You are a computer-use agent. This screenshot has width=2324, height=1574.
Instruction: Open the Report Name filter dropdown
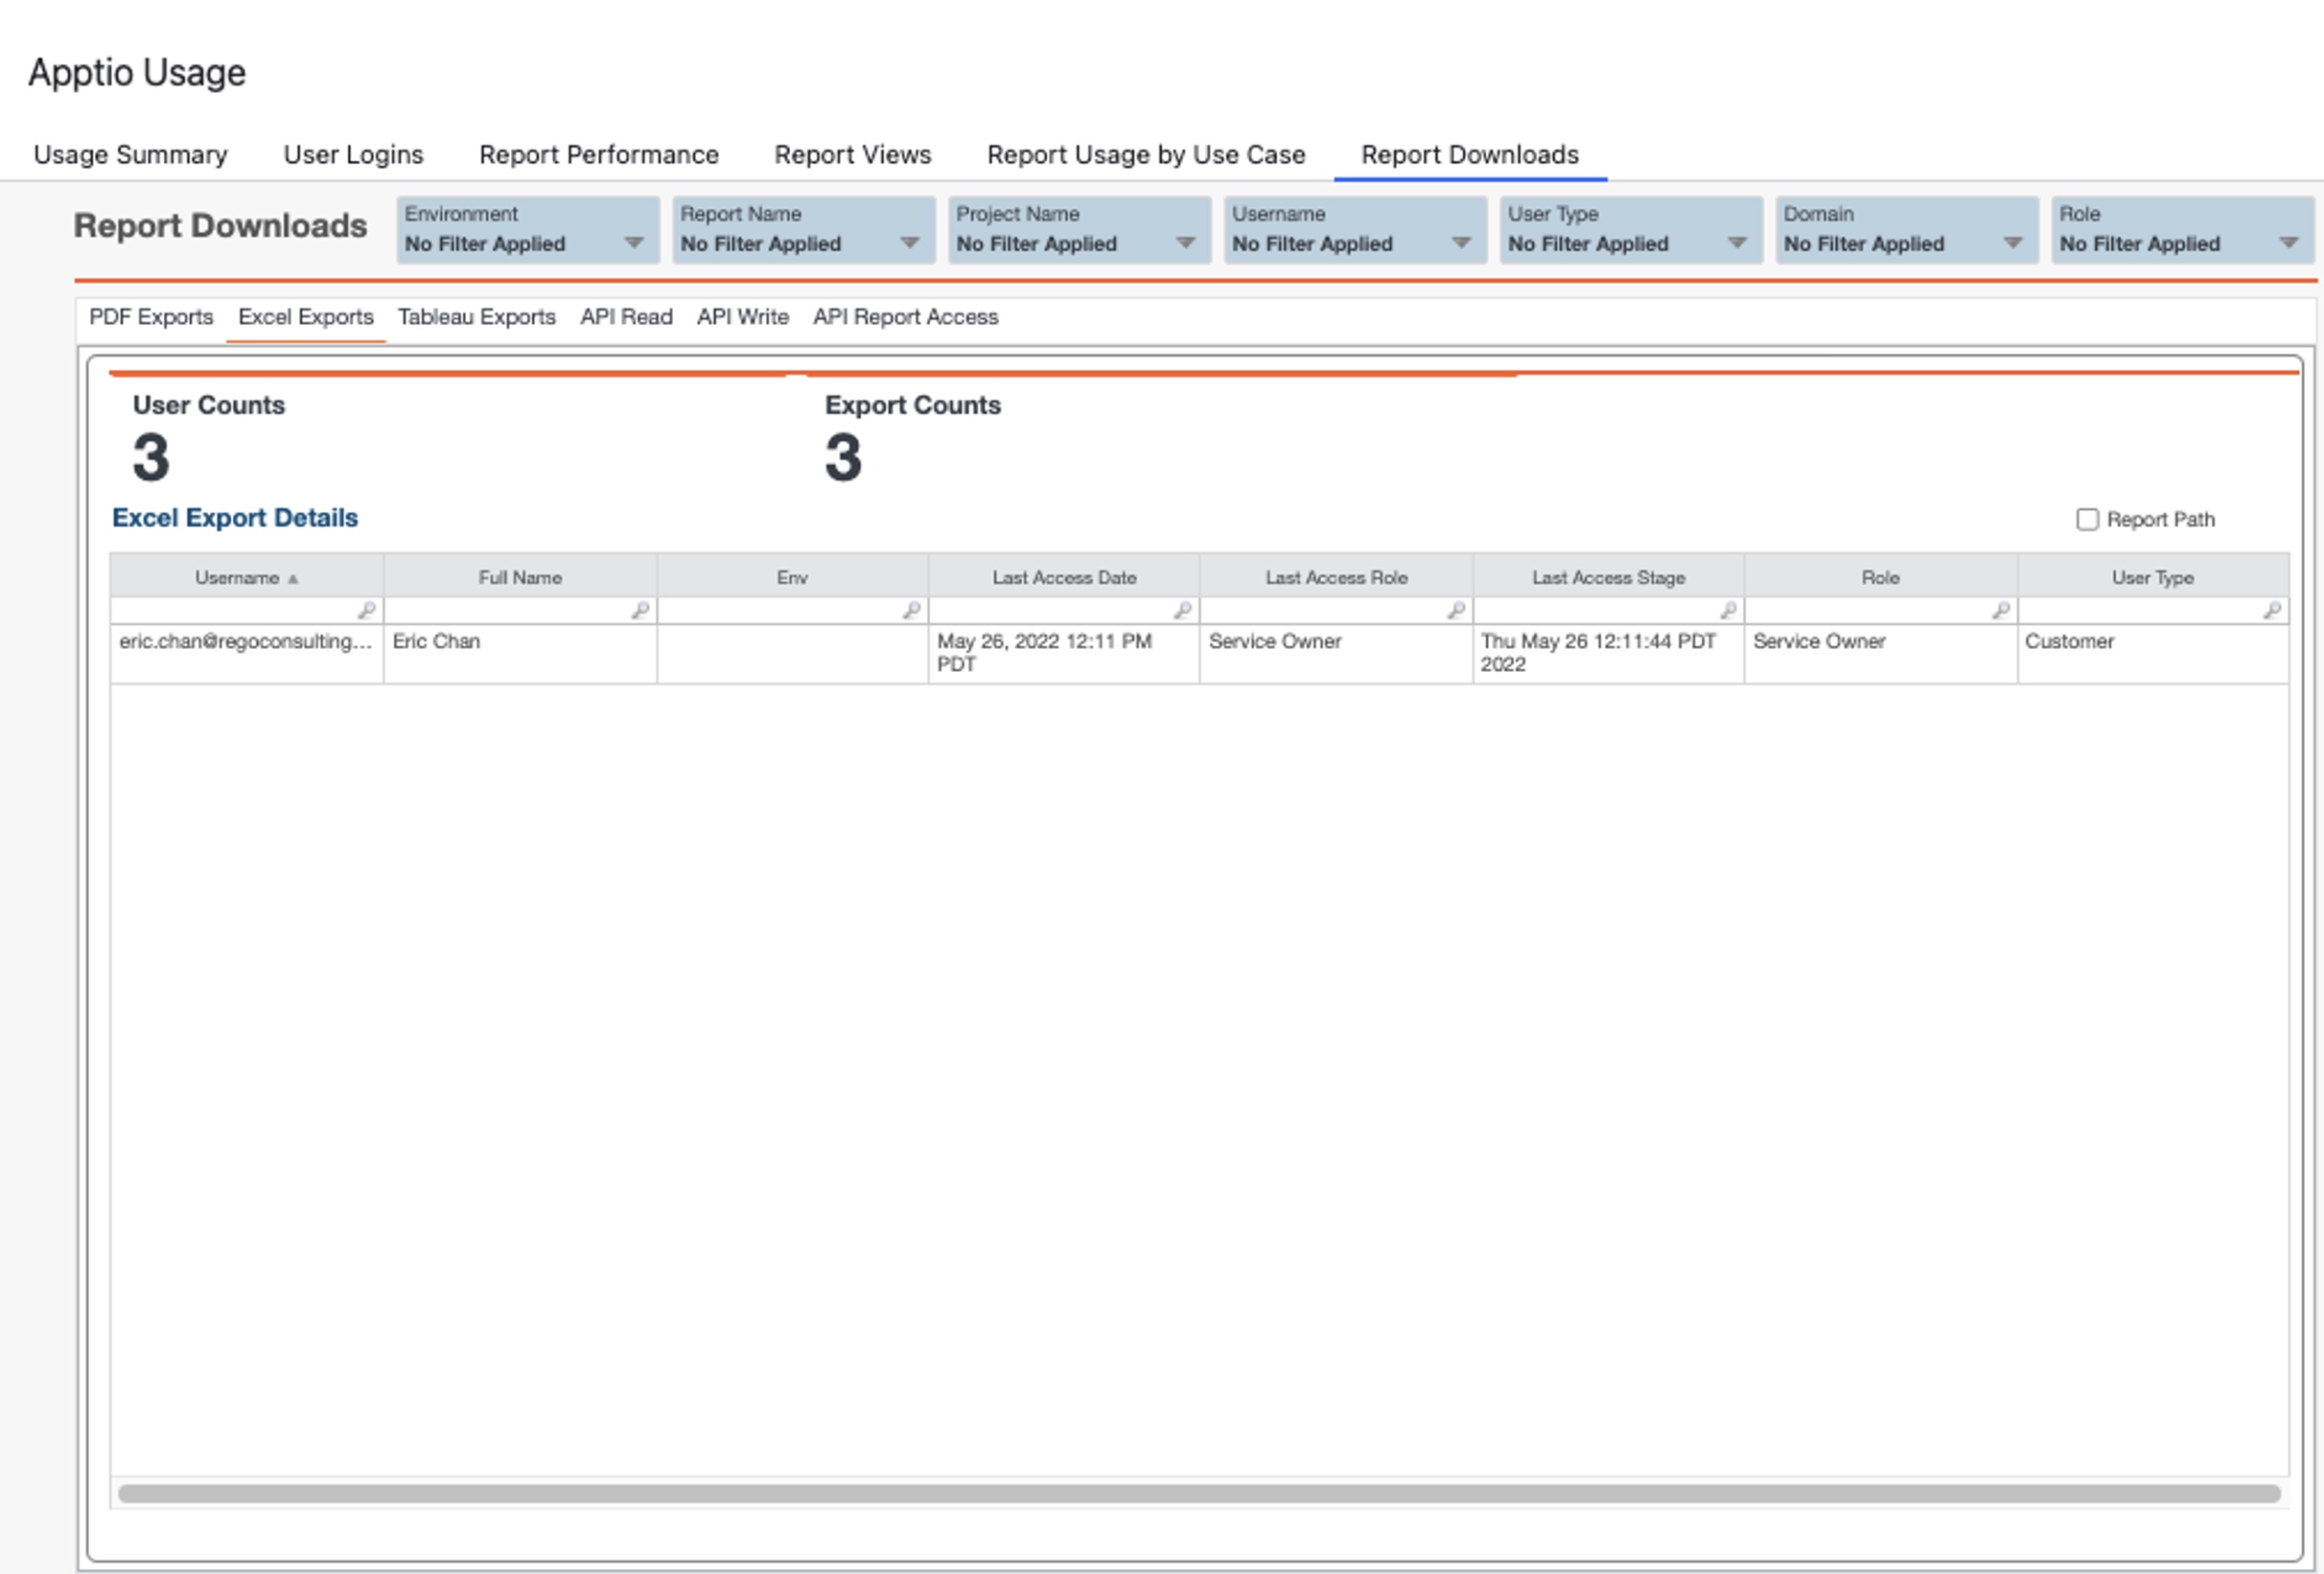pyautogui.click(x=804, y=230)
